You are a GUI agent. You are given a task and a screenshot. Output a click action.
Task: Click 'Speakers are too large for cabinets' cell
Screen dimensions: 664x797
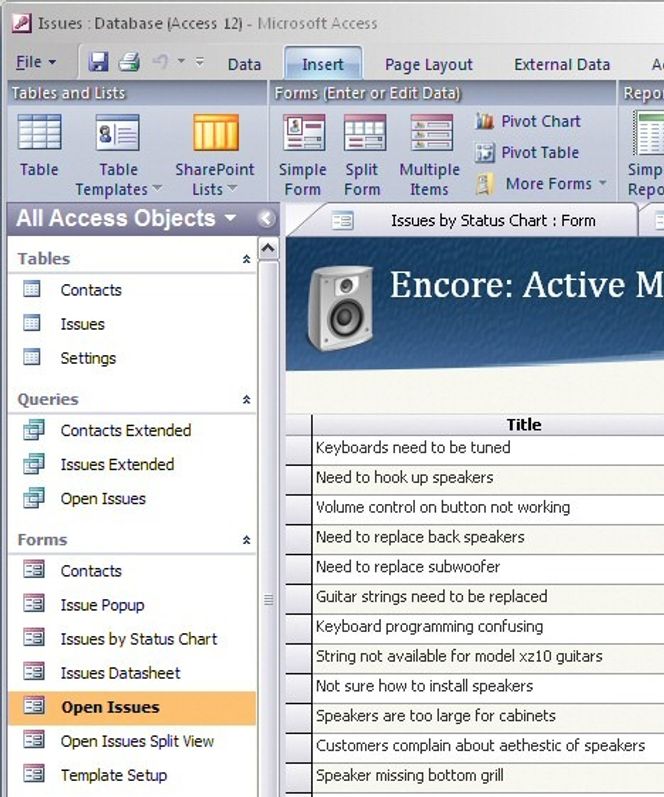488,717
